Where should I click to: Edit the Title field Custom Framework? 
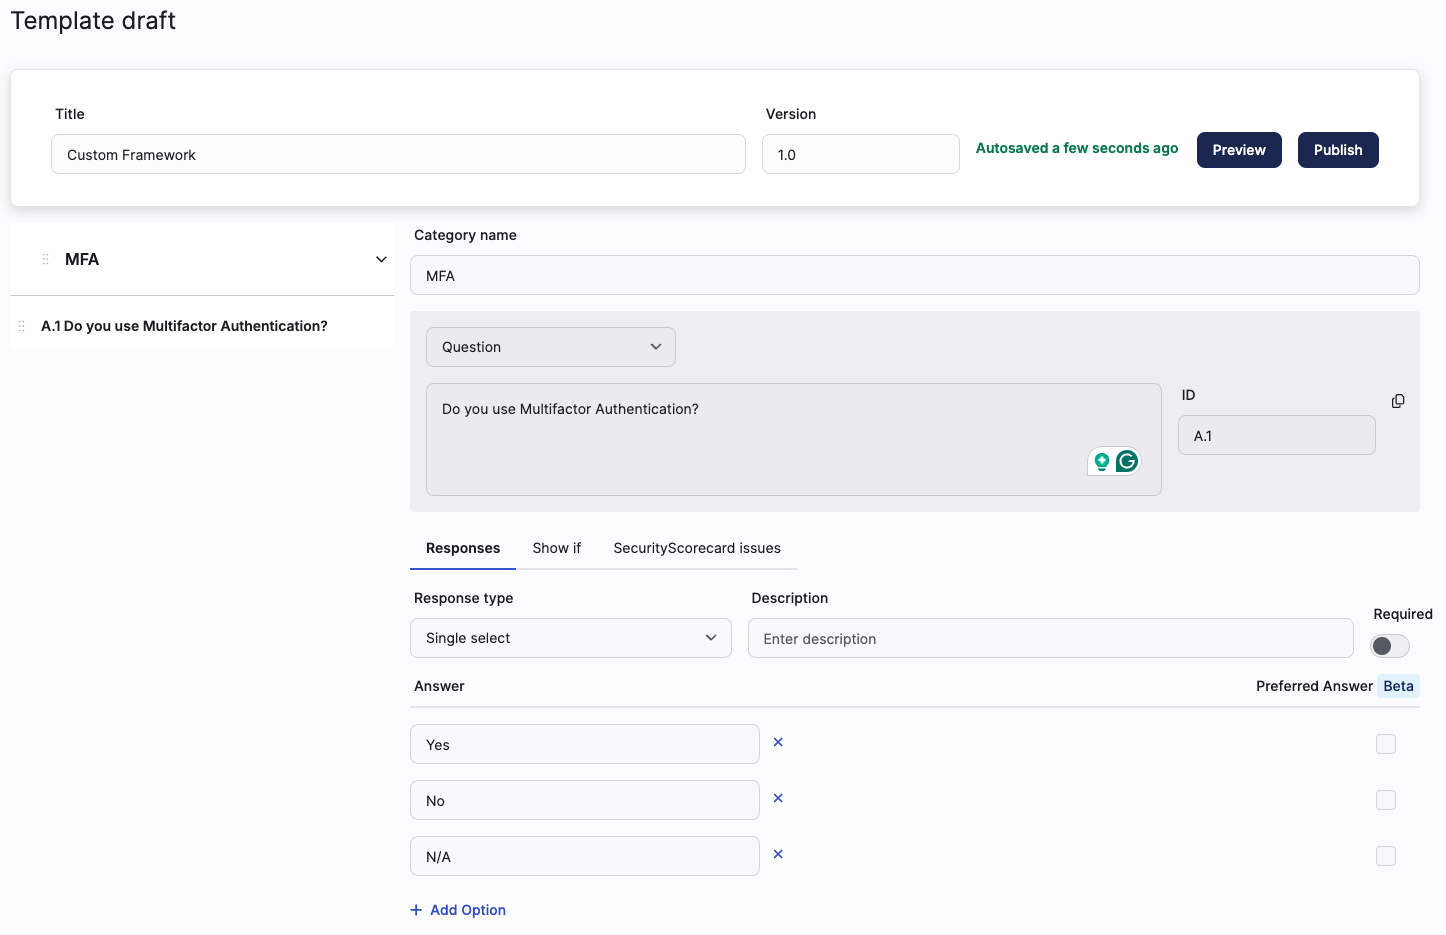click(398, 154)
